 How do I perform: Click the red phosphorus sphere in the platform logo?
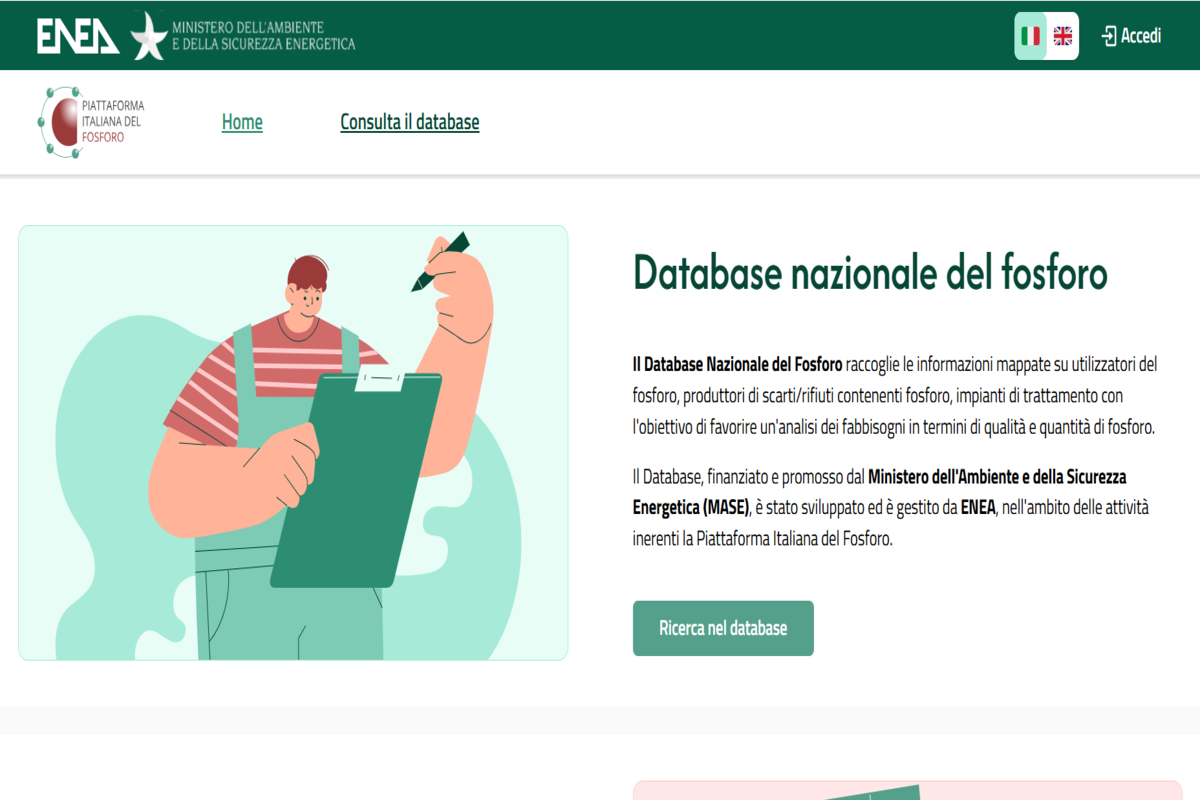coord(64,122)
